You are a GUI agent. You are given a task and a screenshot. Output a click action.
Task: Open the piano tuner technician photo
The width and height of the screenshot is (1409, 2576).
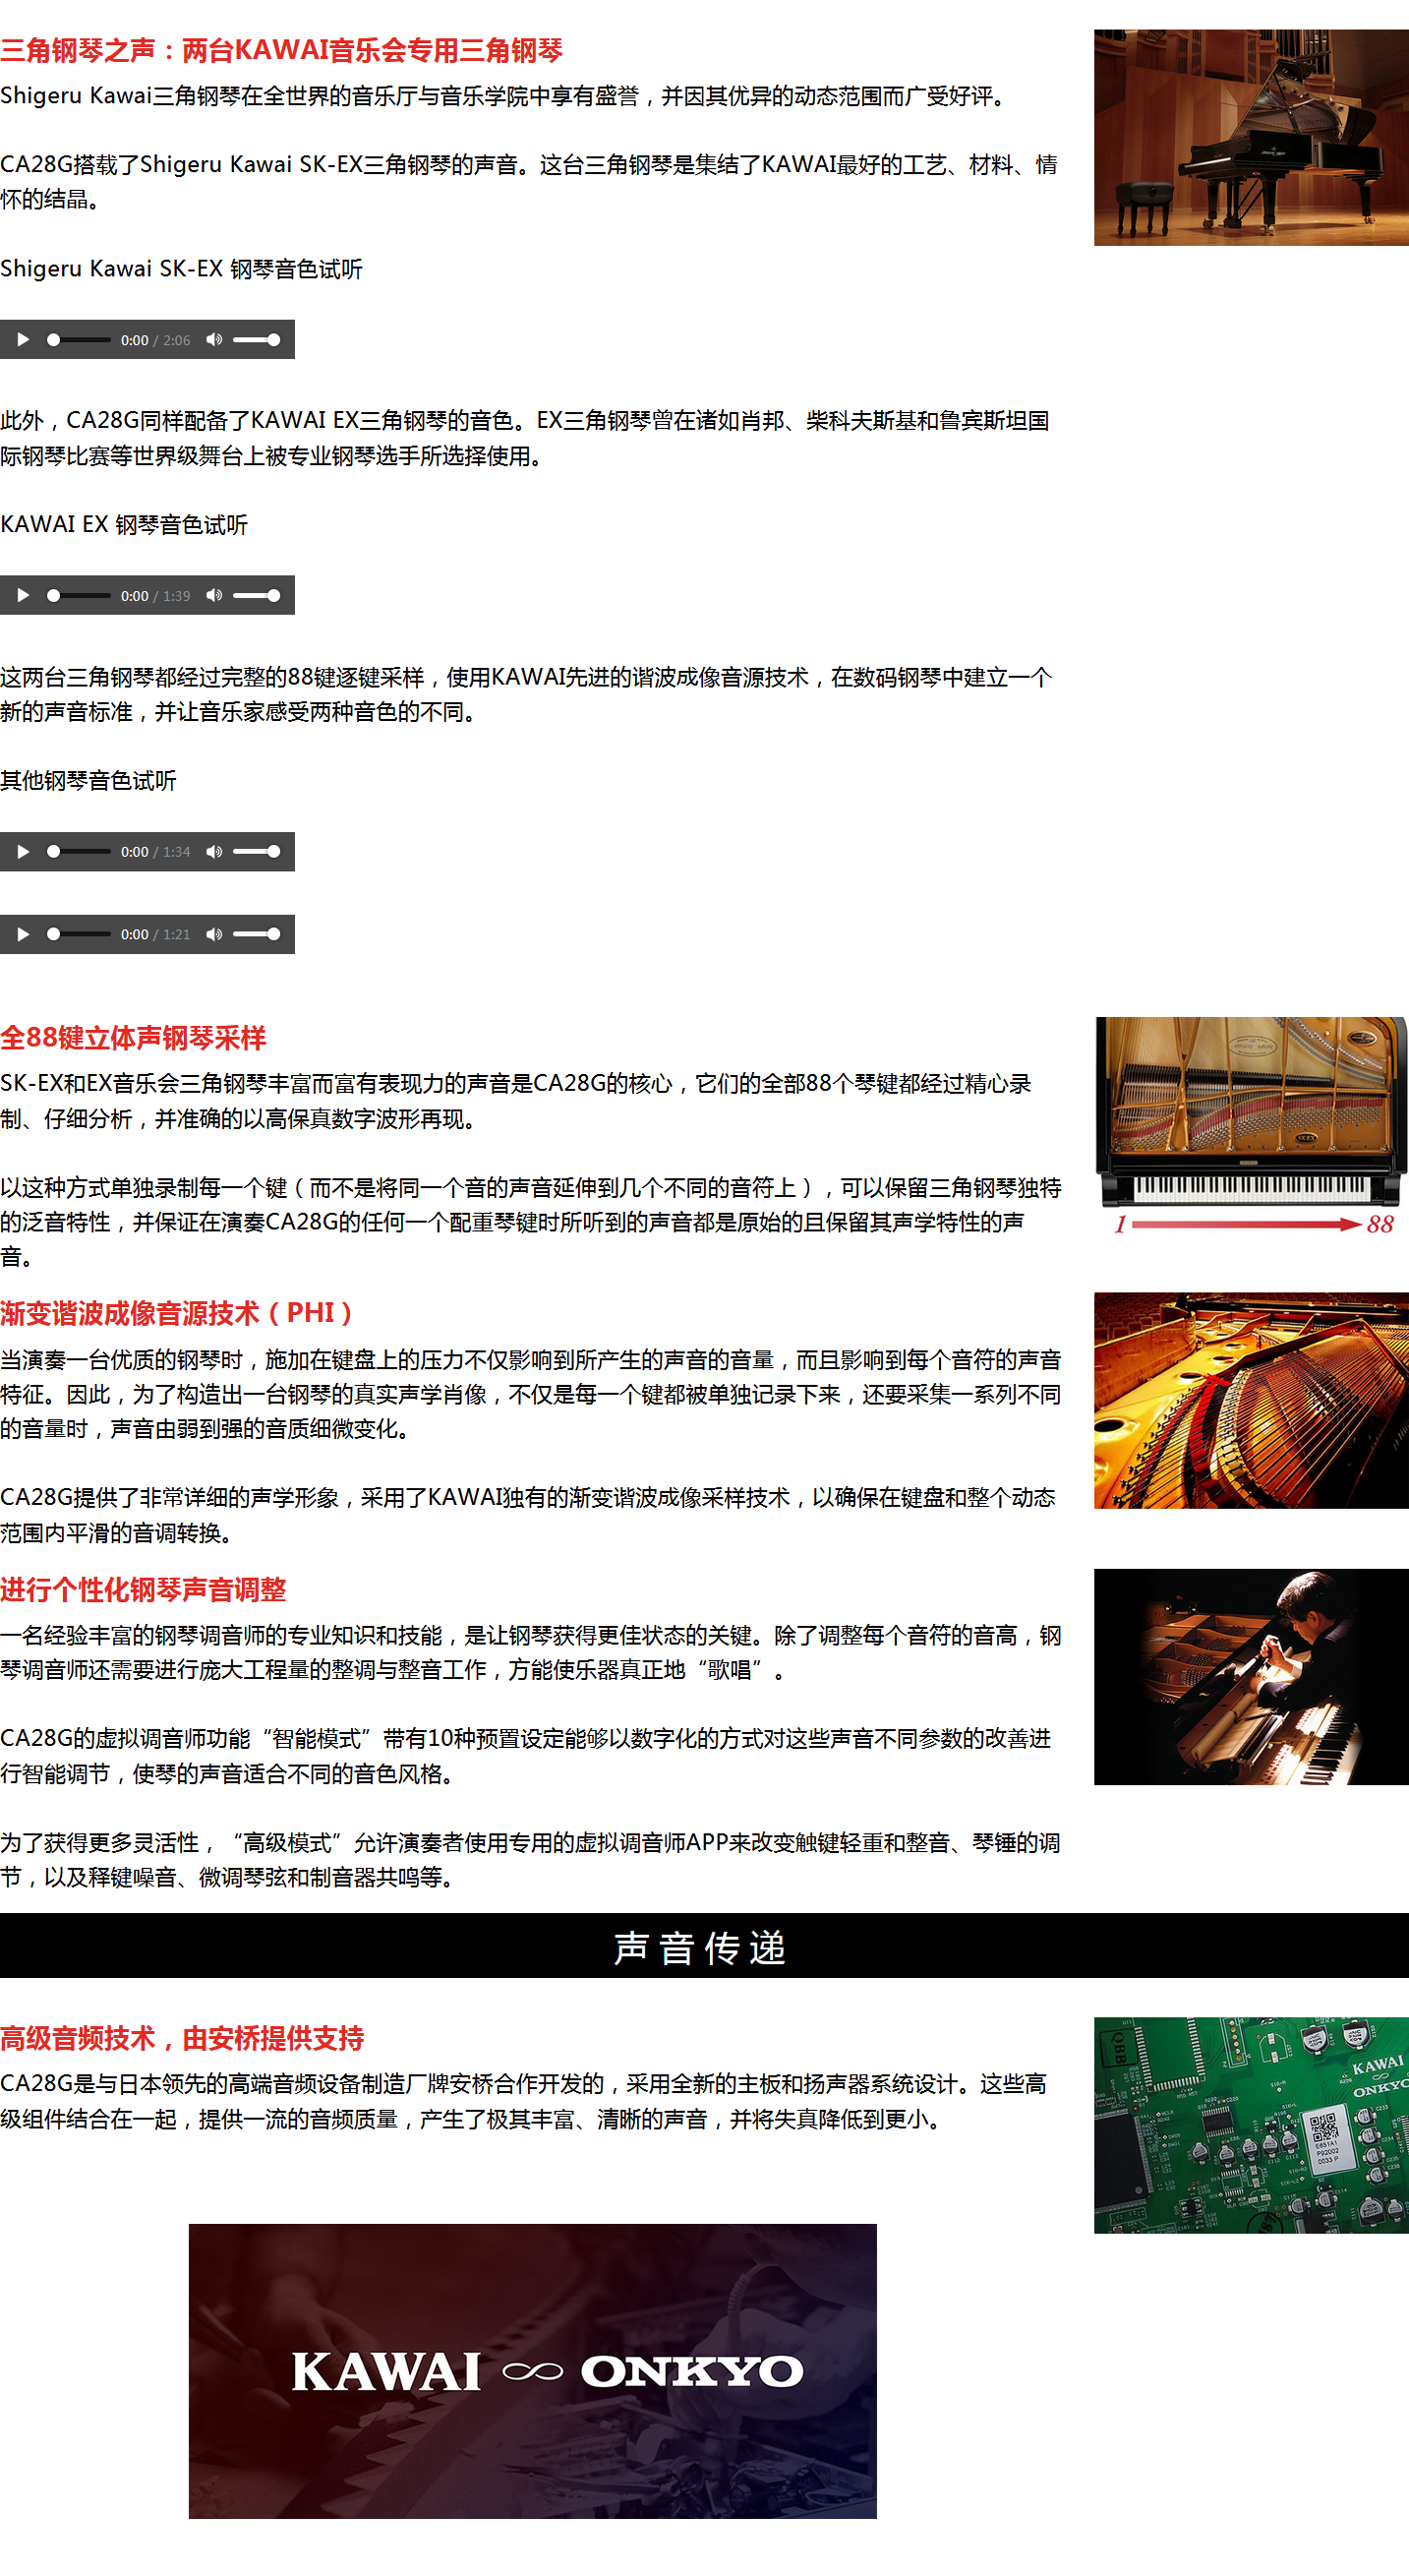click(x=1251, y=1677)
